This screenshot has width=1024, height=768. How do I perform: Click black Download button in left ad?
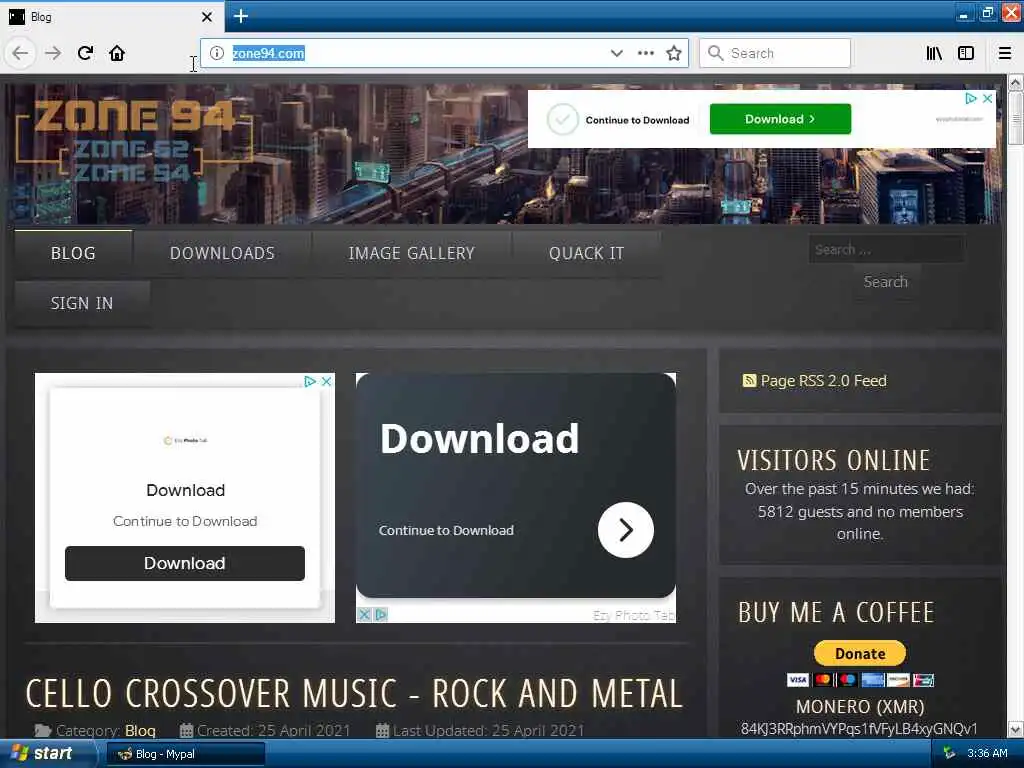click(x=185, y=564)
